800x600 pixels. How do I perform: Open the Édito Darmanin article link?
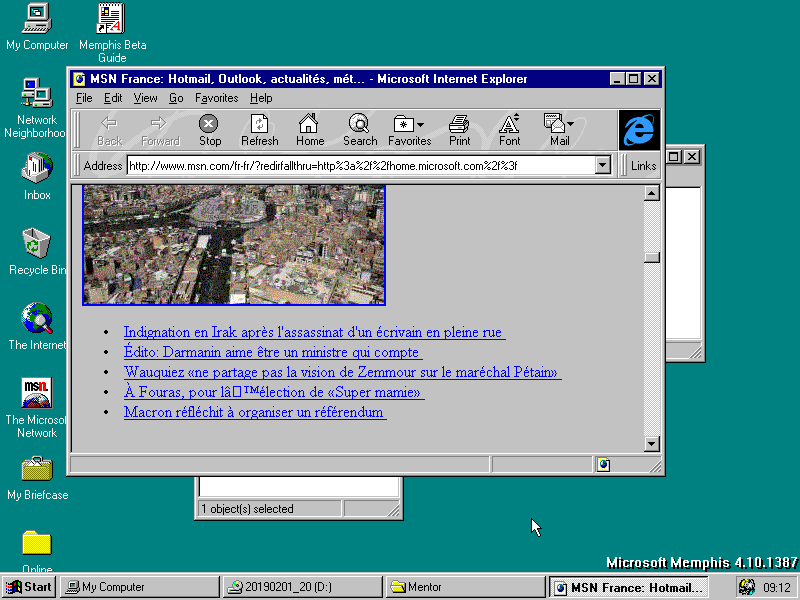pos(273,352)
